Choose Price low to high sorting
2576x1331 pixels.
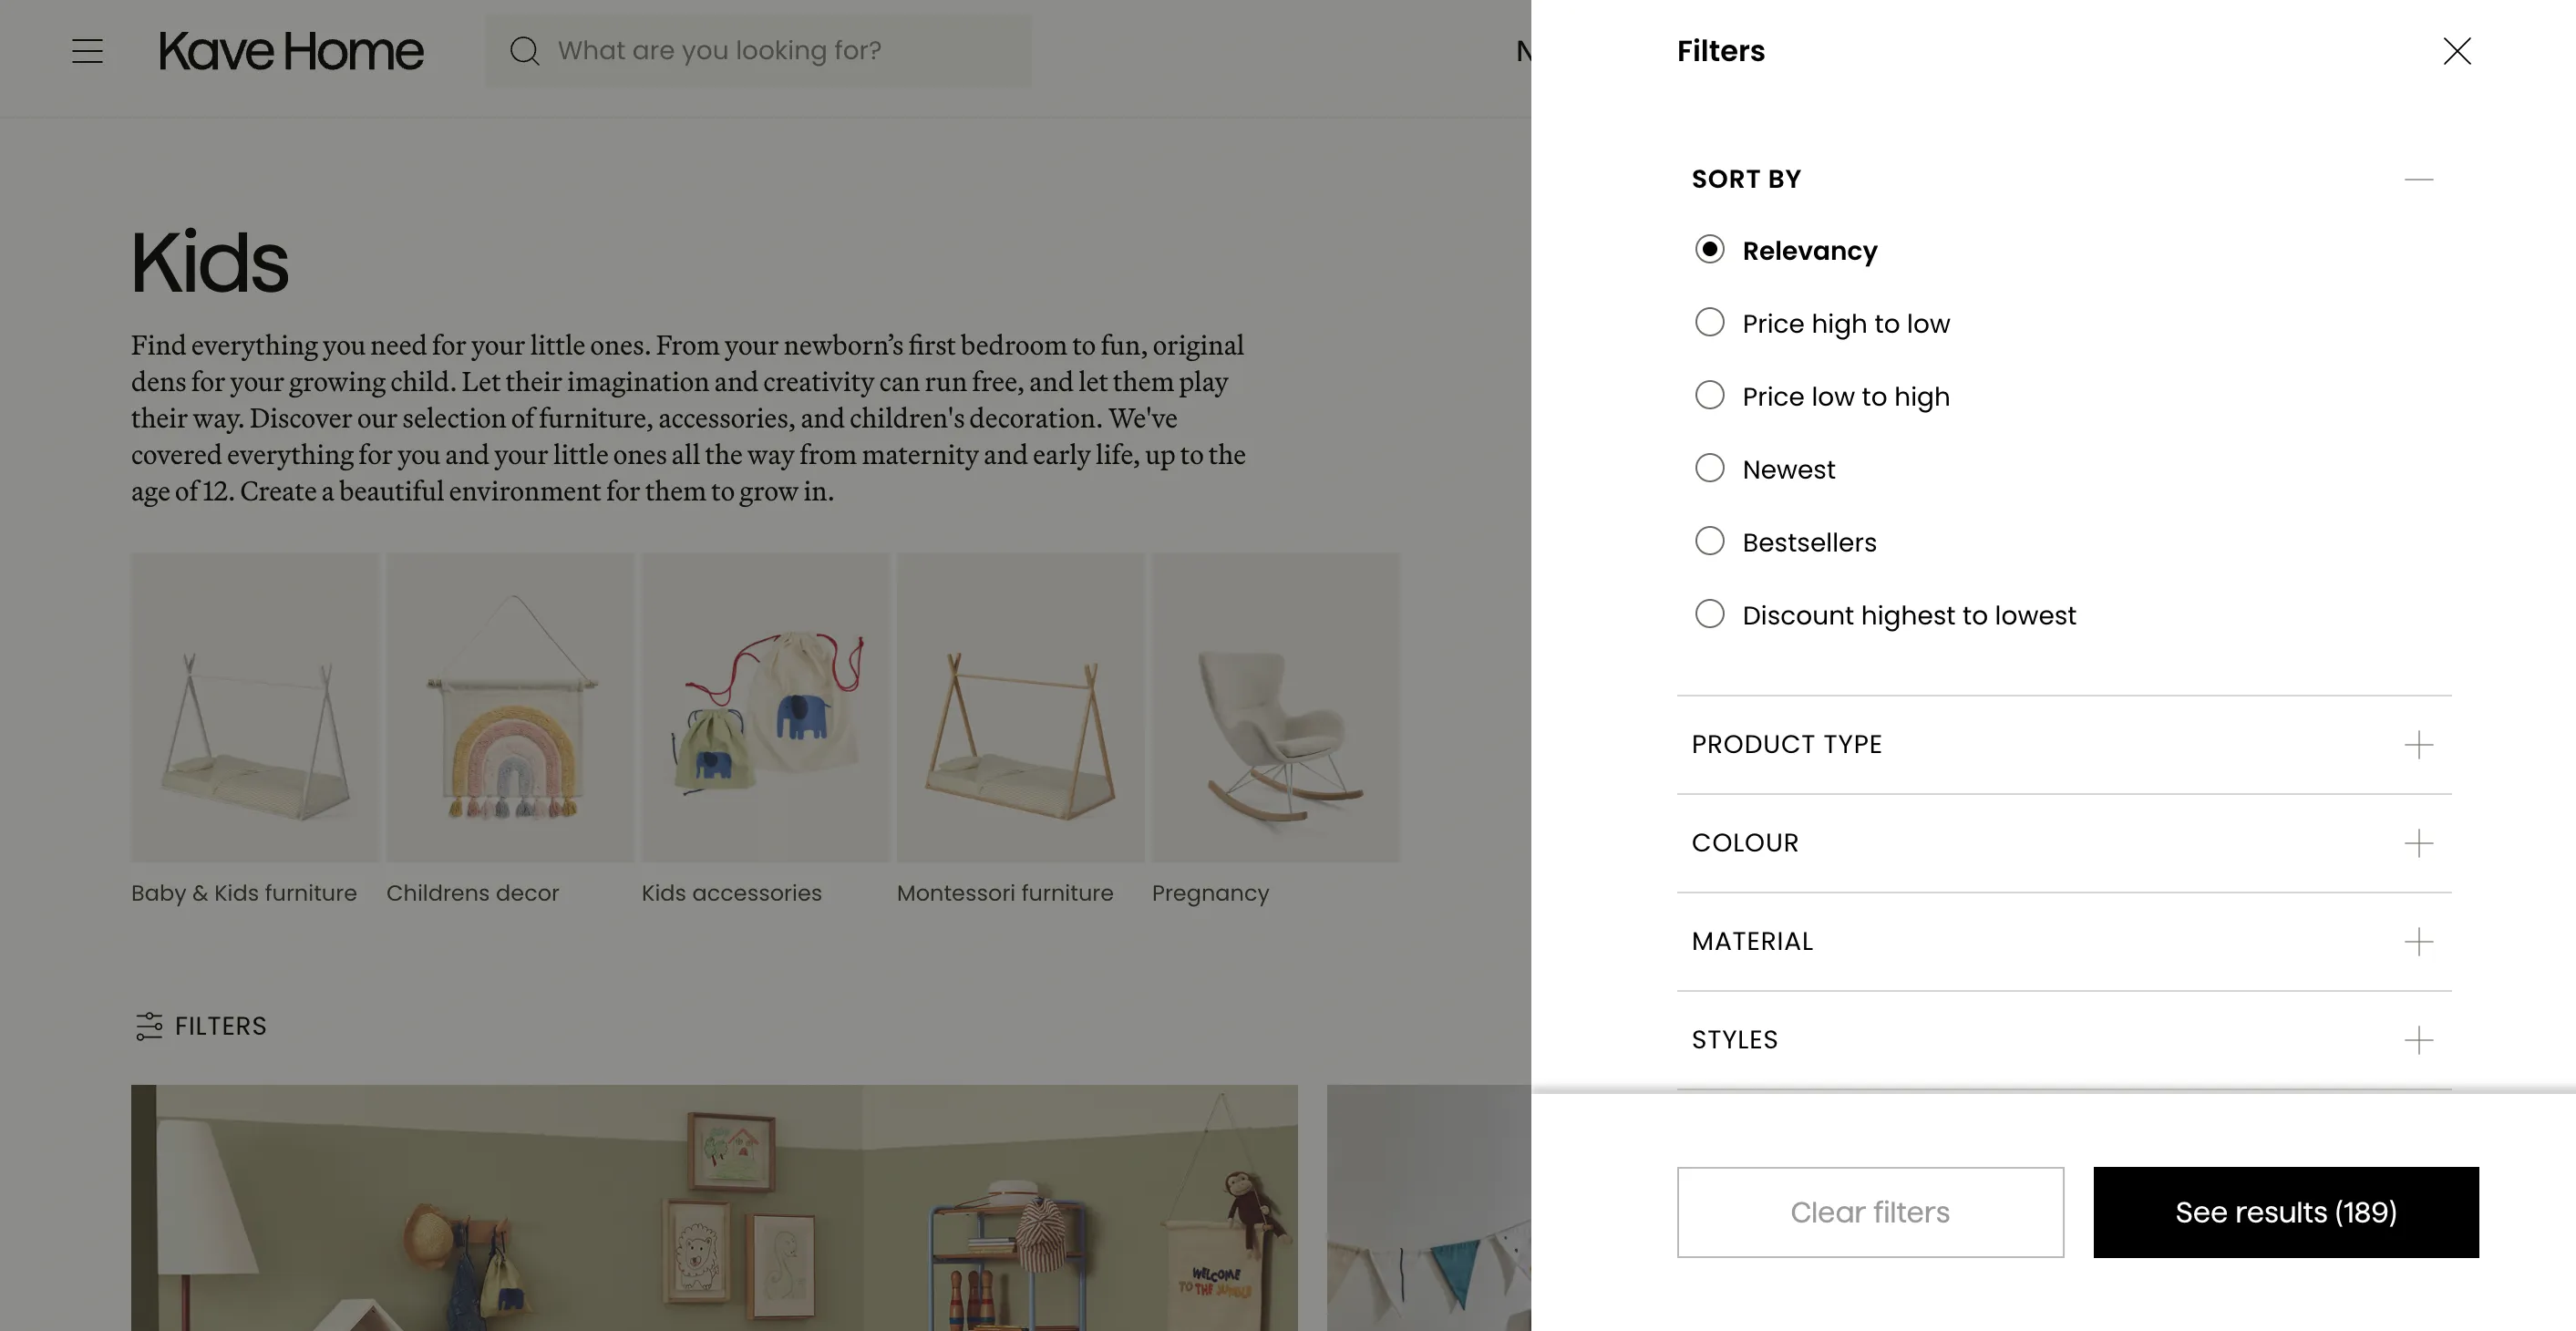(1709, 396)
